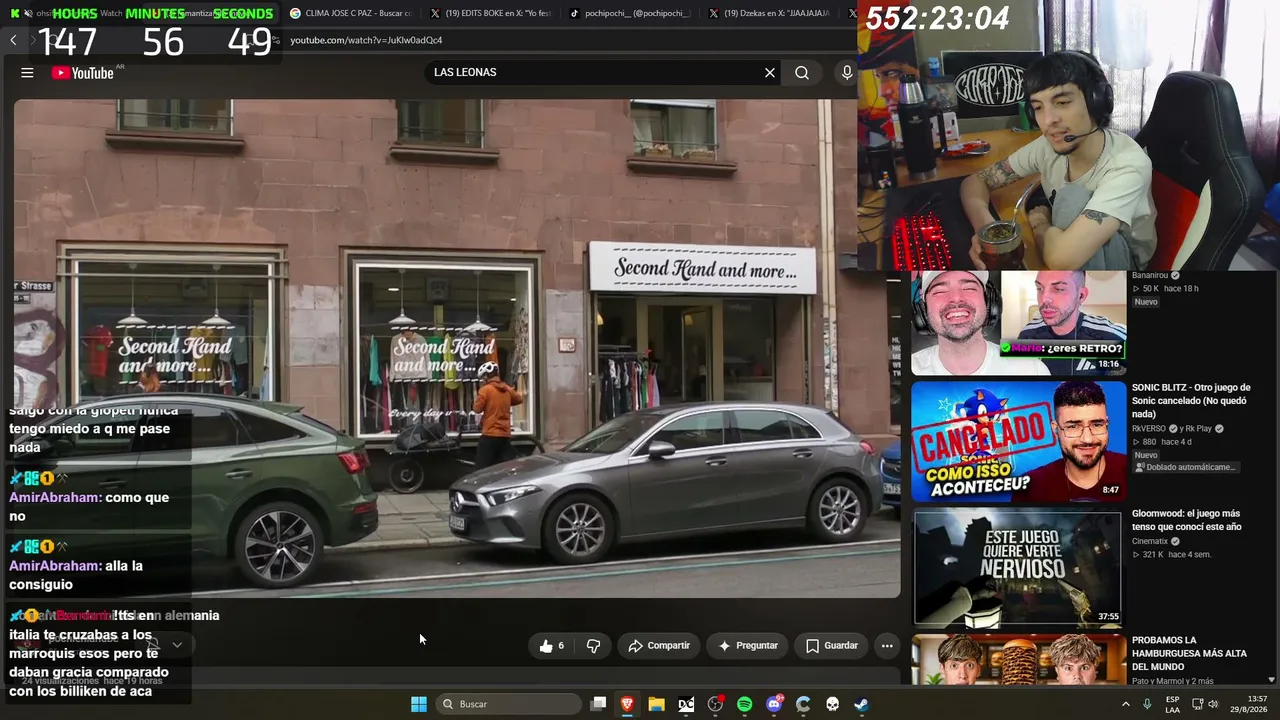Open the Preguntar AI assistant button

click(748, 646)
